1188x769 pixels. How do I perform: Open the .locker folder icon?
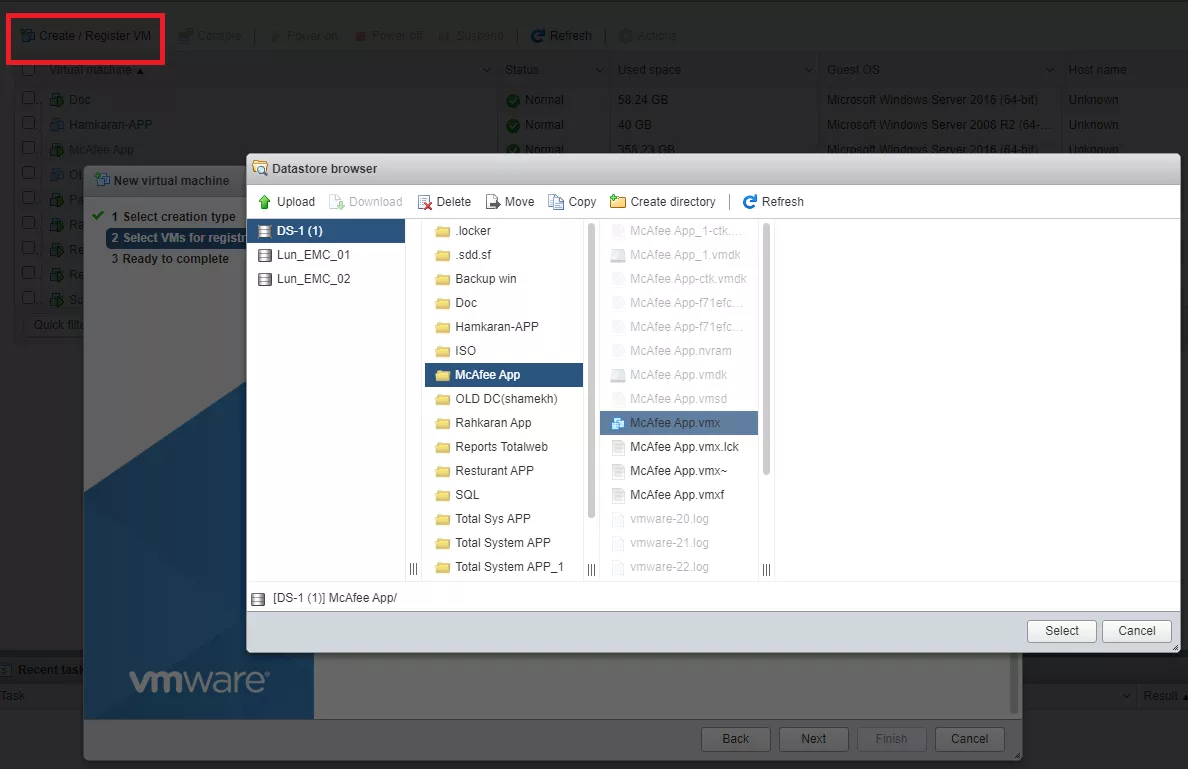(442, 232)
